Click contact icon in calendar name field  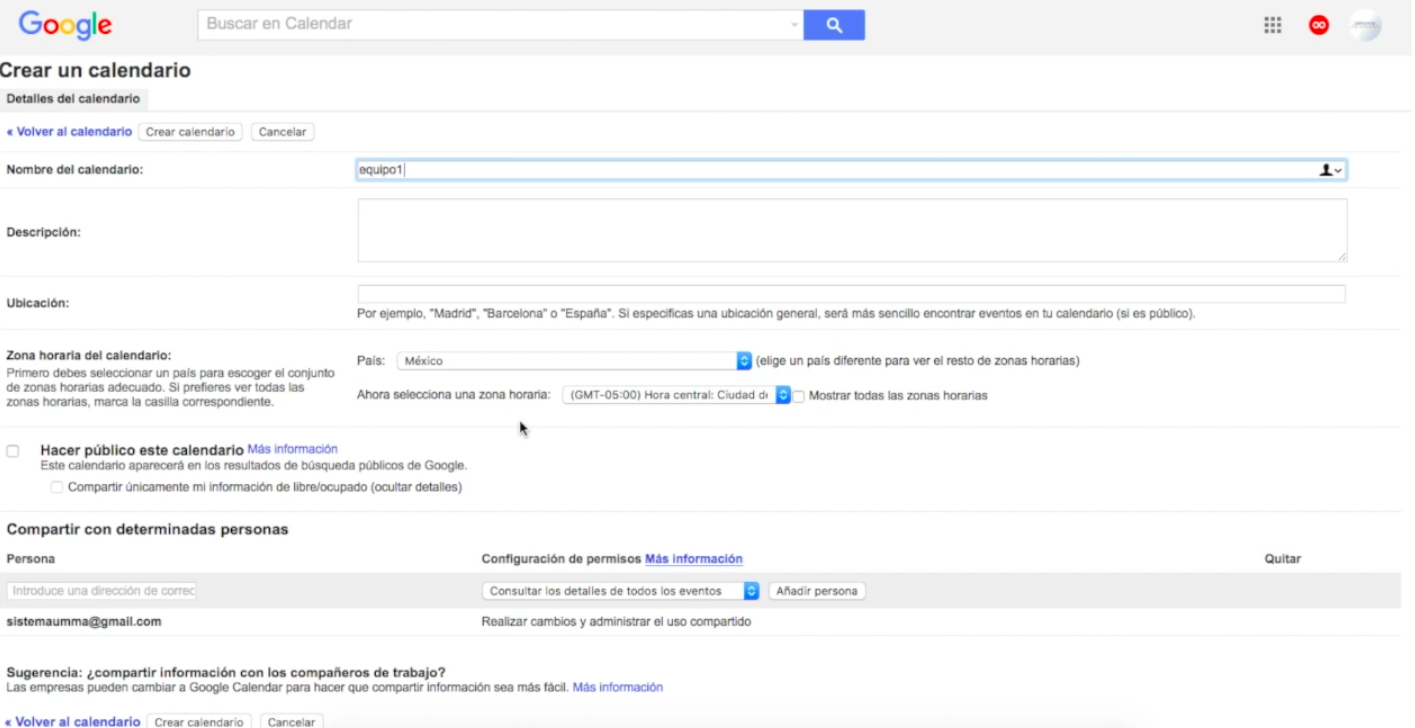pos(1331,170)
